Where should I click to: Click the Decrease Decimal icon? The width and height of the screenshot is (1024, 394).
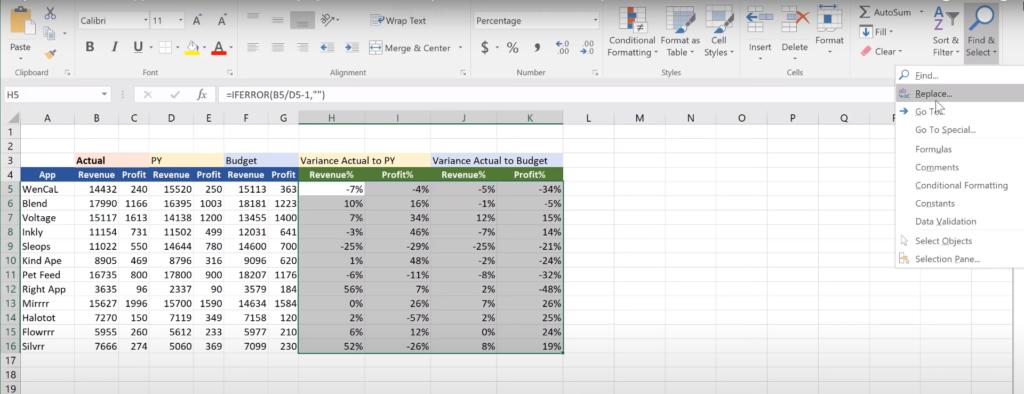(x=587, y=48)
